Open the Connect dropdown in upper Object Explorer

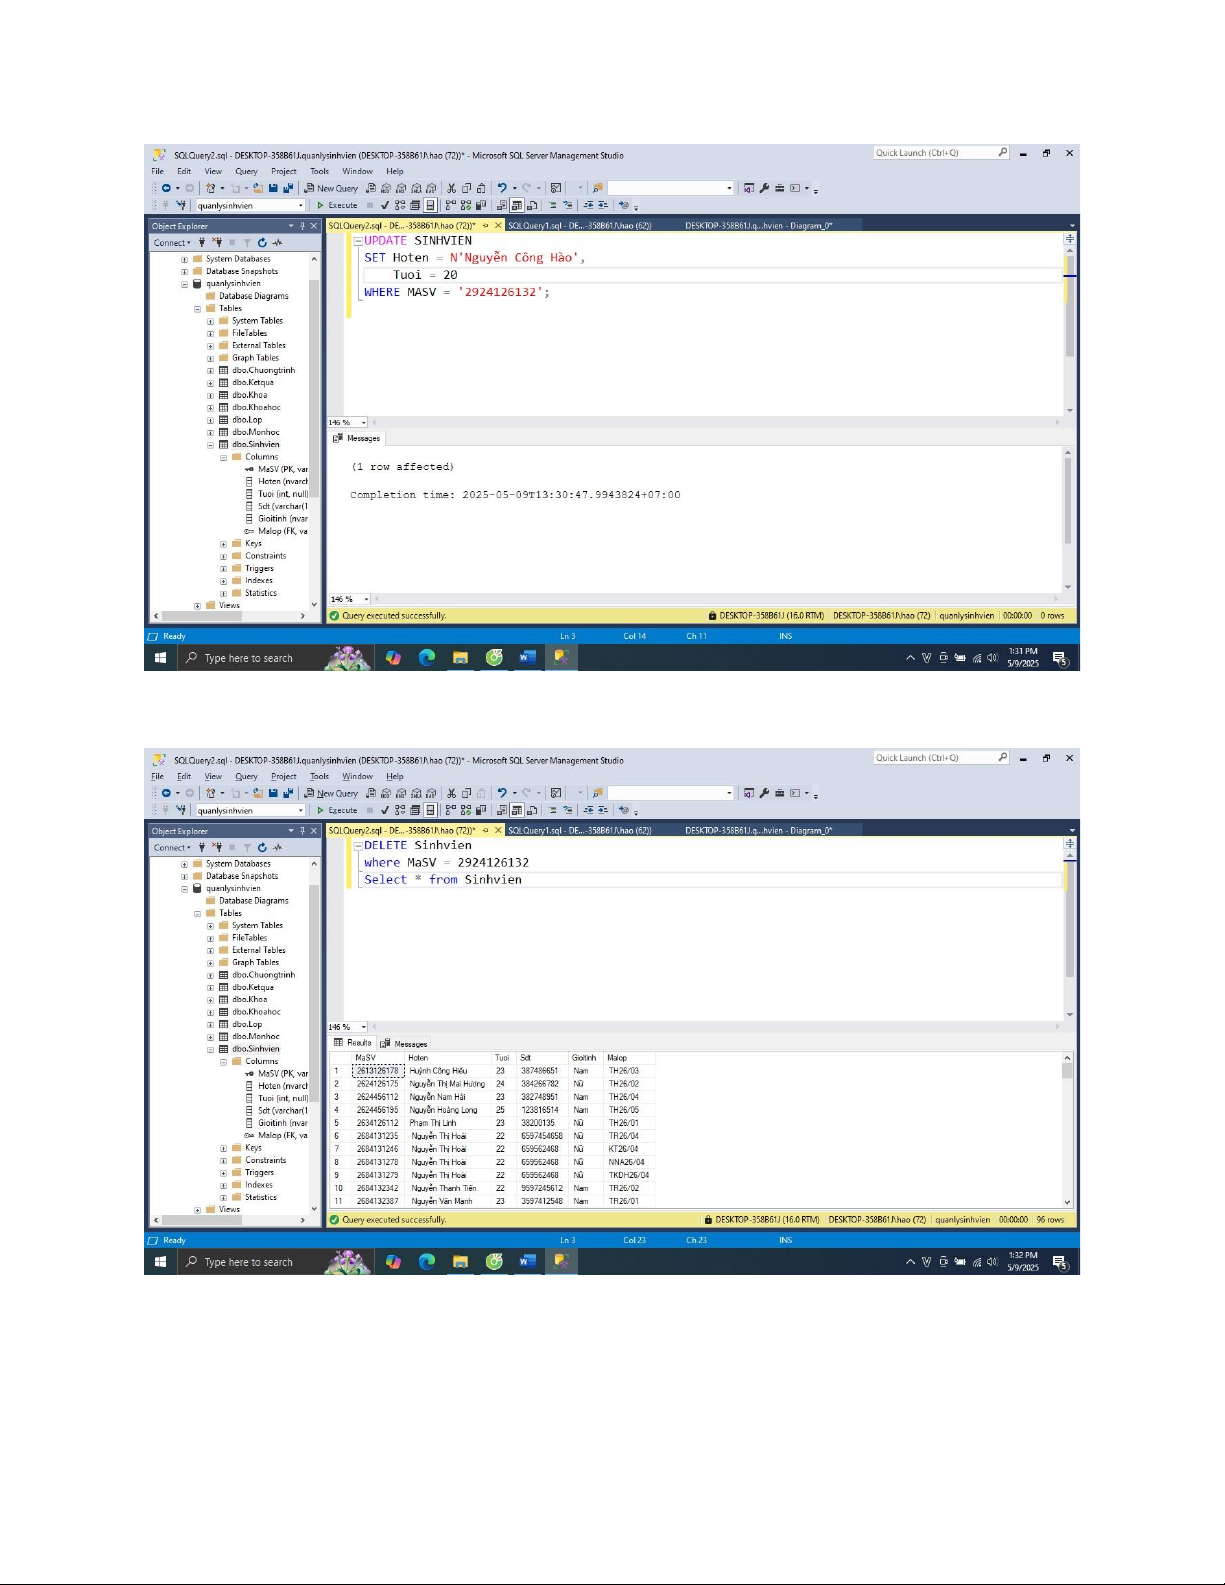coord(172,243)
